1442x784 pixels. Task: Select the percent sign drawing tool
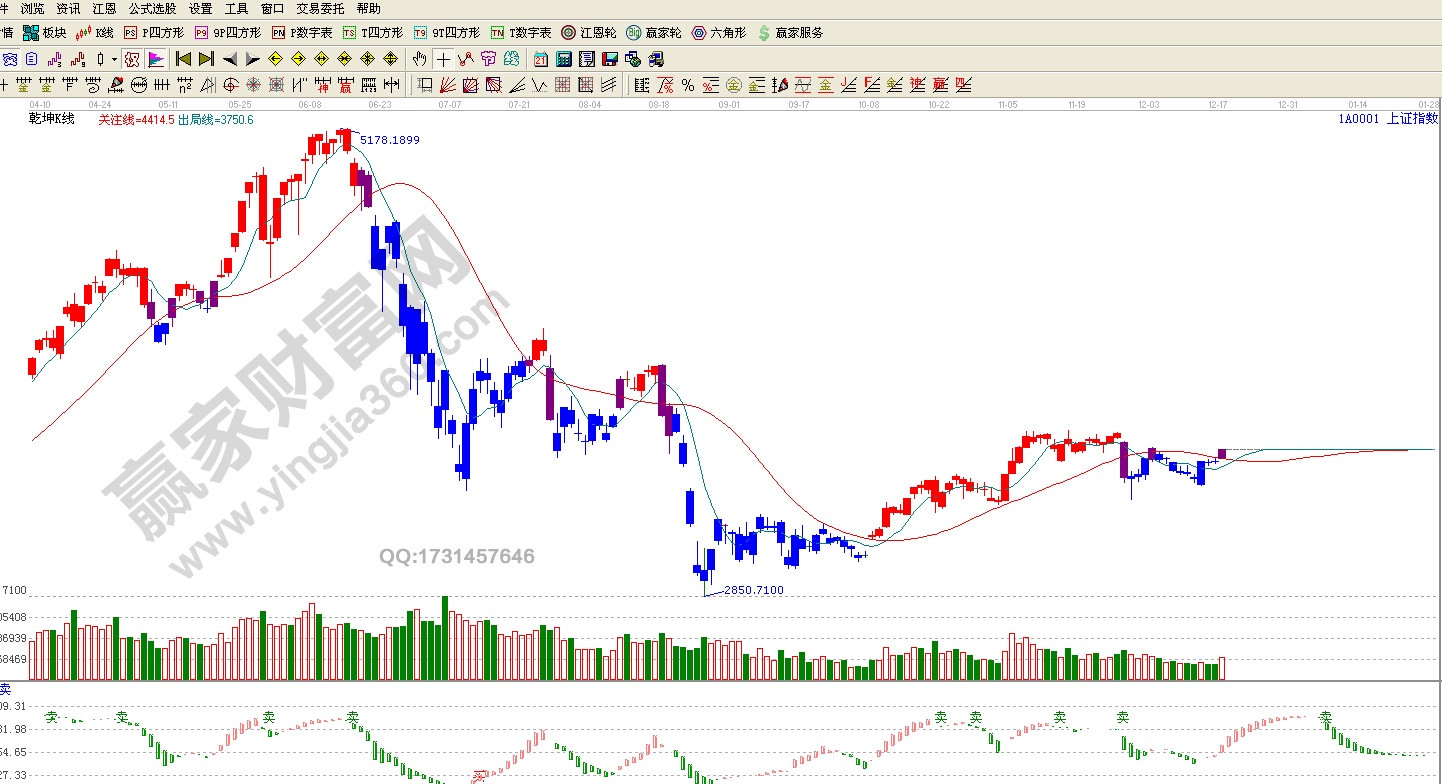coord(688,85)
